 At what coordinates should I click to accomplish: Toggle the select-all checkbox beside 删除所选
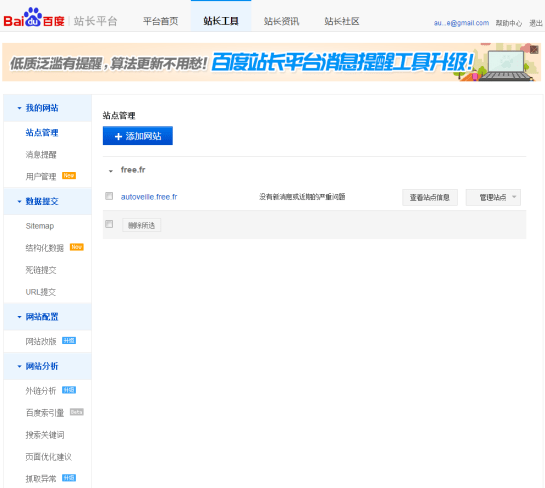coord(109,224)
